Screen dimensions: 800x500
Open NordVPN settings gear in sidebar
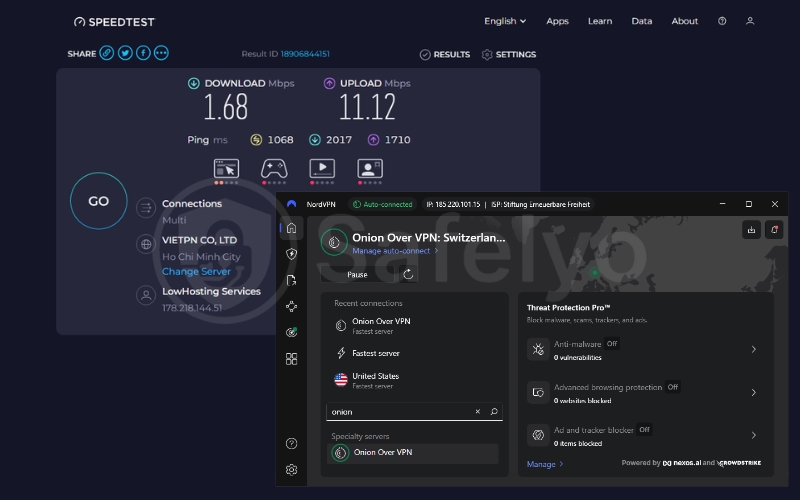(x=291, y=469)
